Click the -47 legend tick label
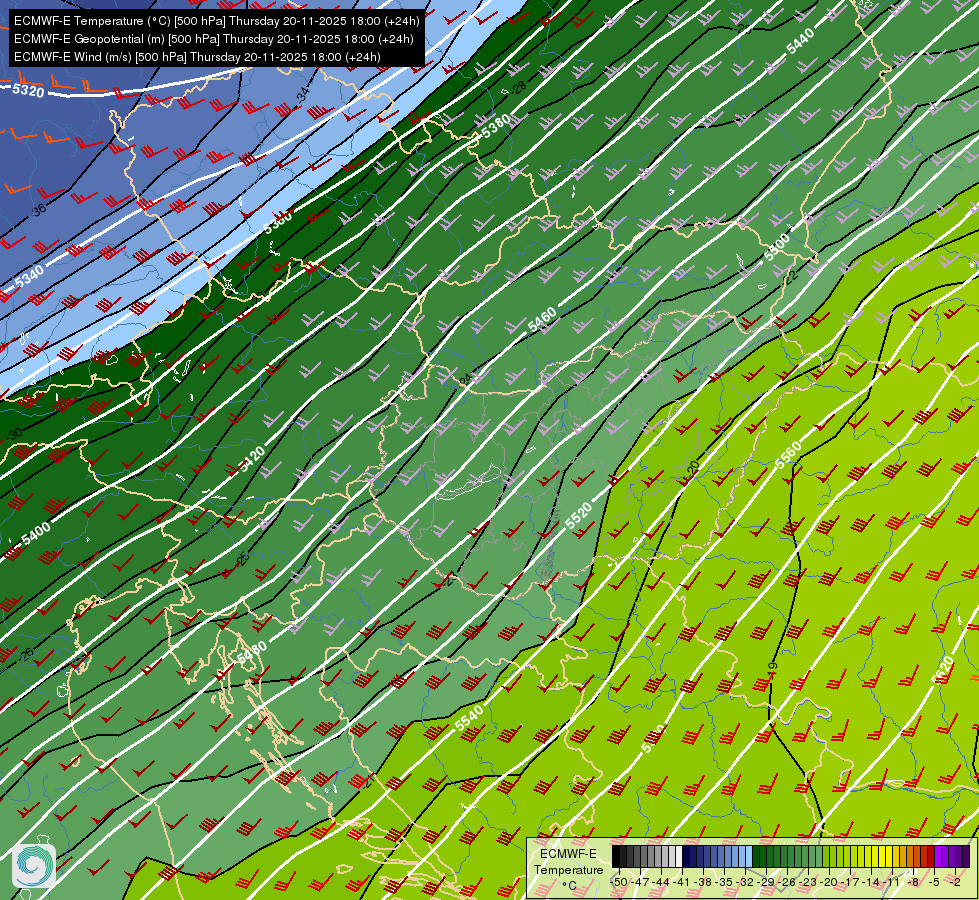The height and width of the screenshot is (900, 979). point(640,882)
